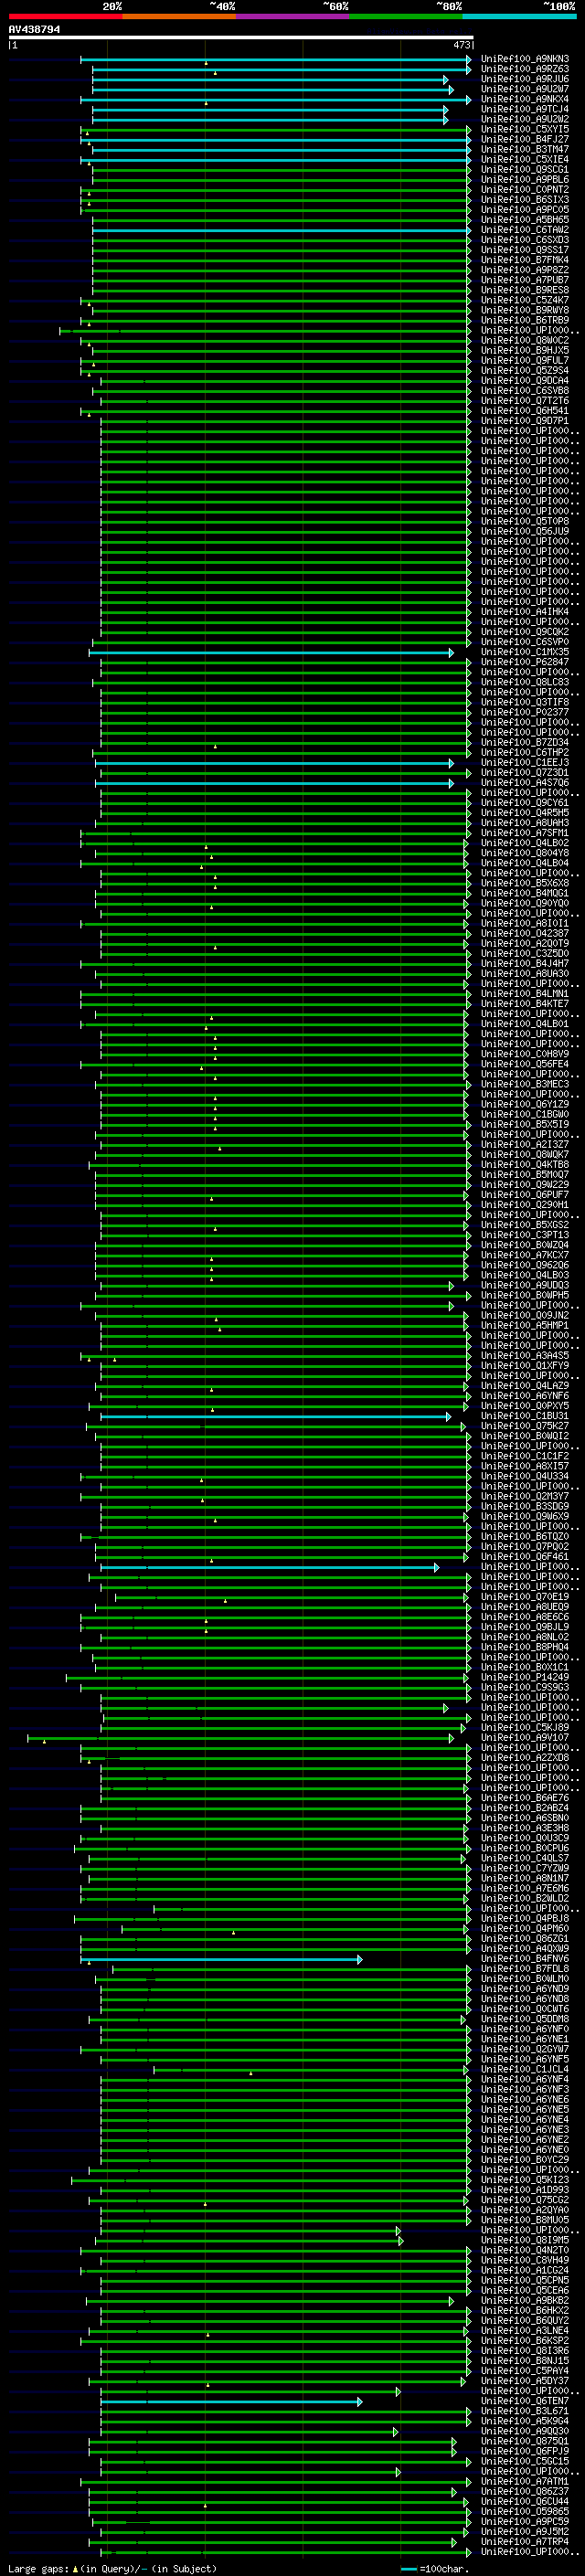This screenshot has width=585, height=2576.
Task: Select UniRef100_A9V107 label
Action: tap(525, 1737)
